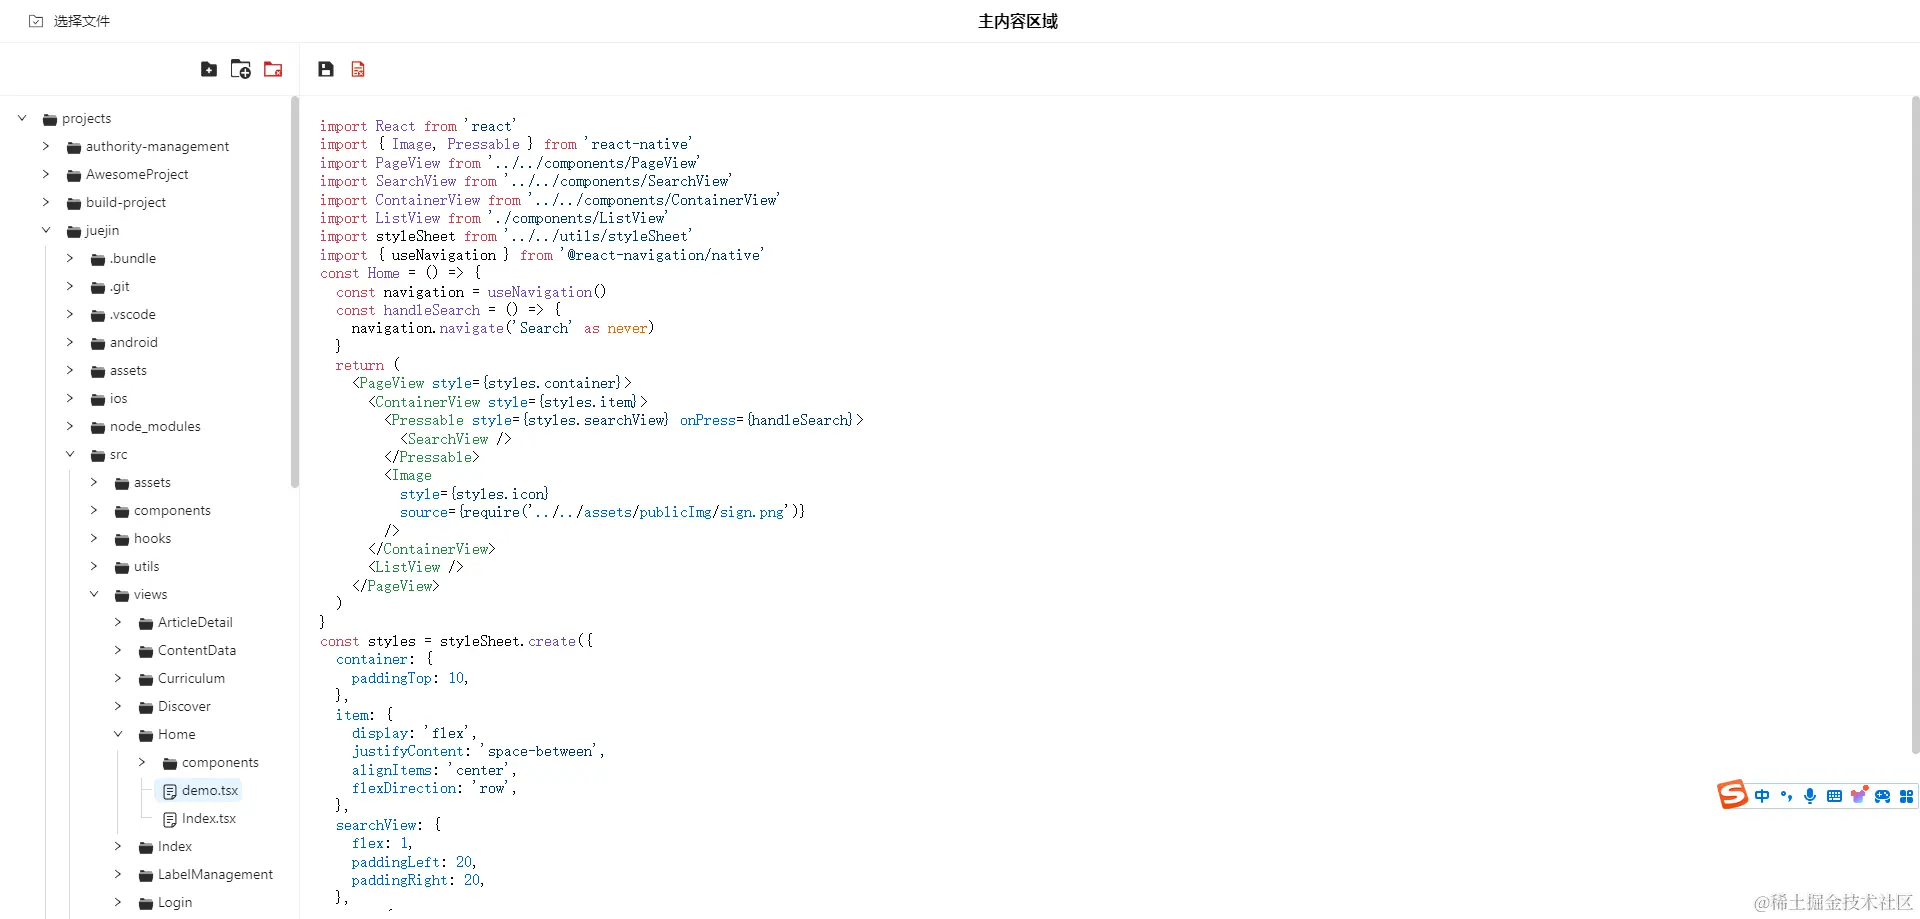Click the checkbox icon beside 选择文件
1920x919 pixels.
point(36,20)
